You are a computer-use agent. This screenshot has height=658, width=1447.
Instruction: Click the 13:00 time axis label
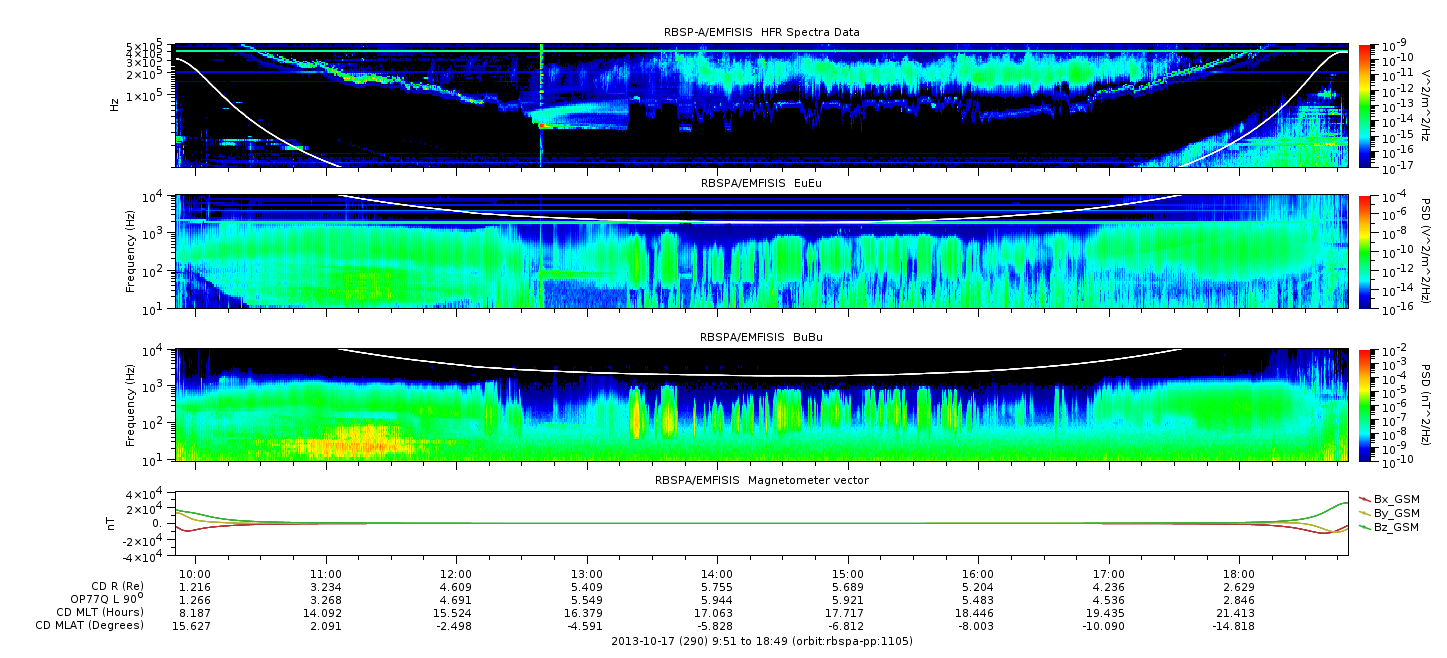(x=586, y=574)
